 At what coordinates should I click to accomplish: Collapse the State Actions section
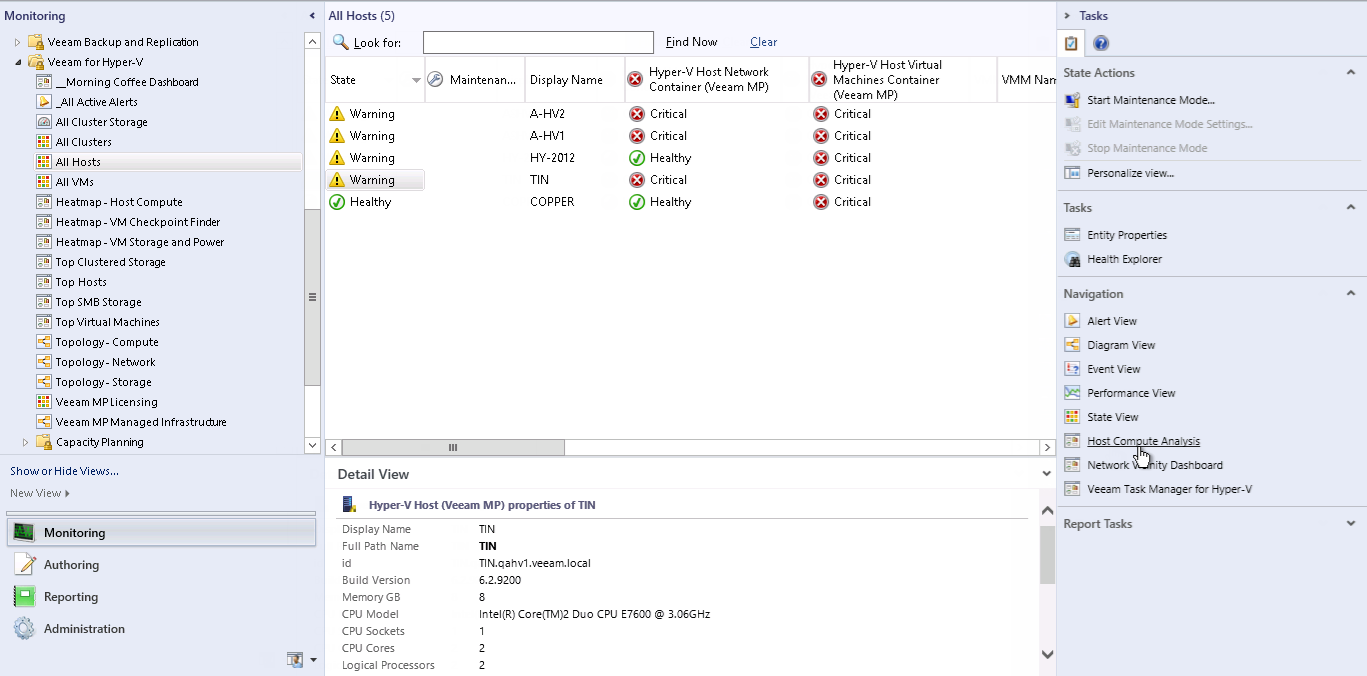click(x=1351, y=73)
